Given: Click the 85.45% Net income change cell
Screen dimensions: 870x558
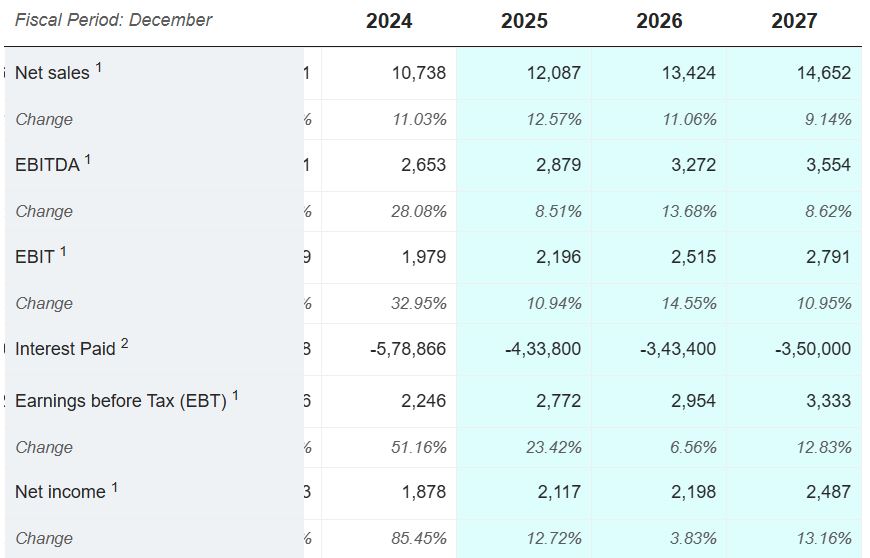Looking at the screenshot, I should [x=418, y=538].
